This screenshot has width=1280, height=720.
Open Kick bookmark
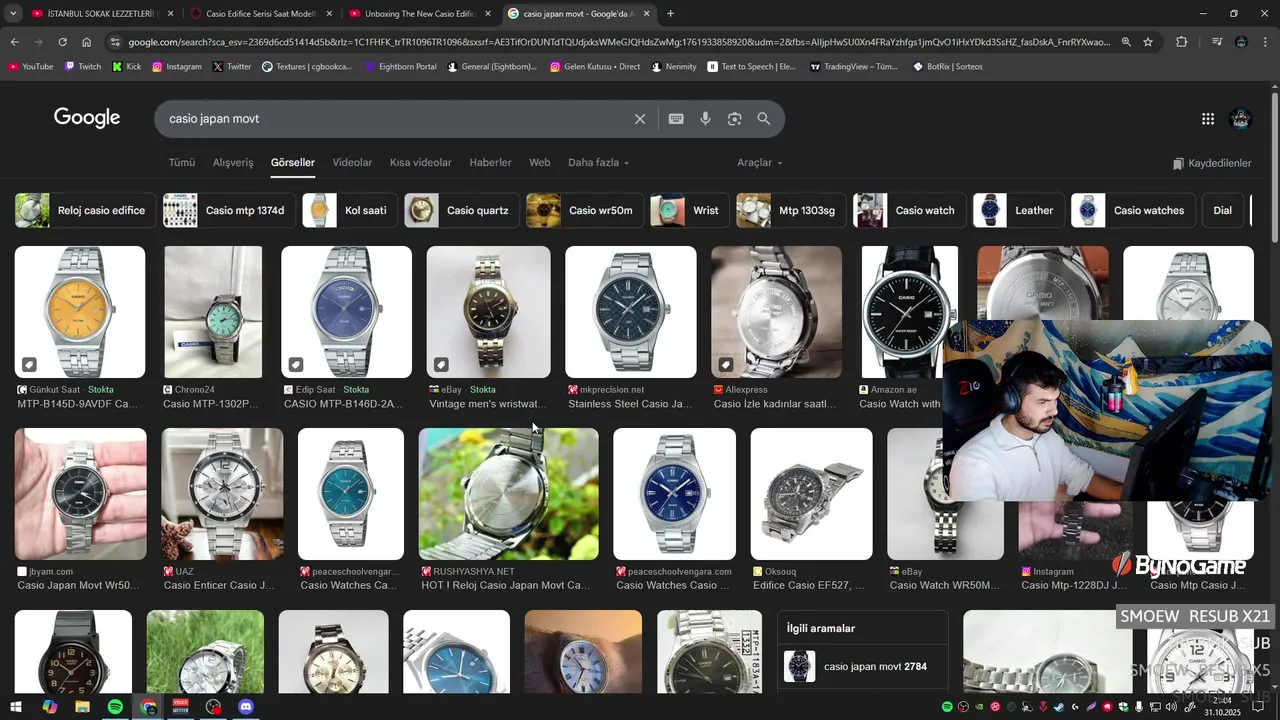tap(127, 67)
